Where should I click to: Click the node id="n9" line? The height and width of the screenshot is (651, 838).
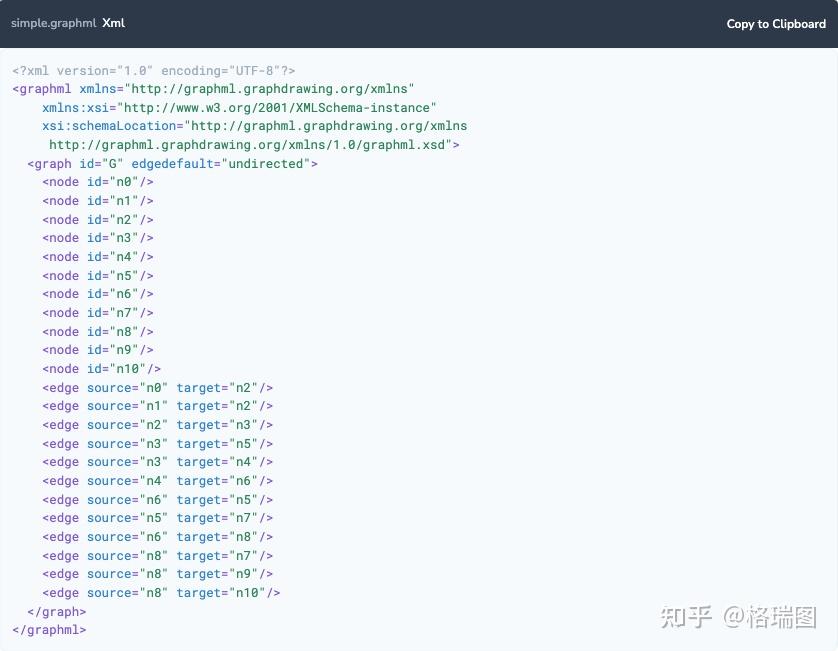98,350
